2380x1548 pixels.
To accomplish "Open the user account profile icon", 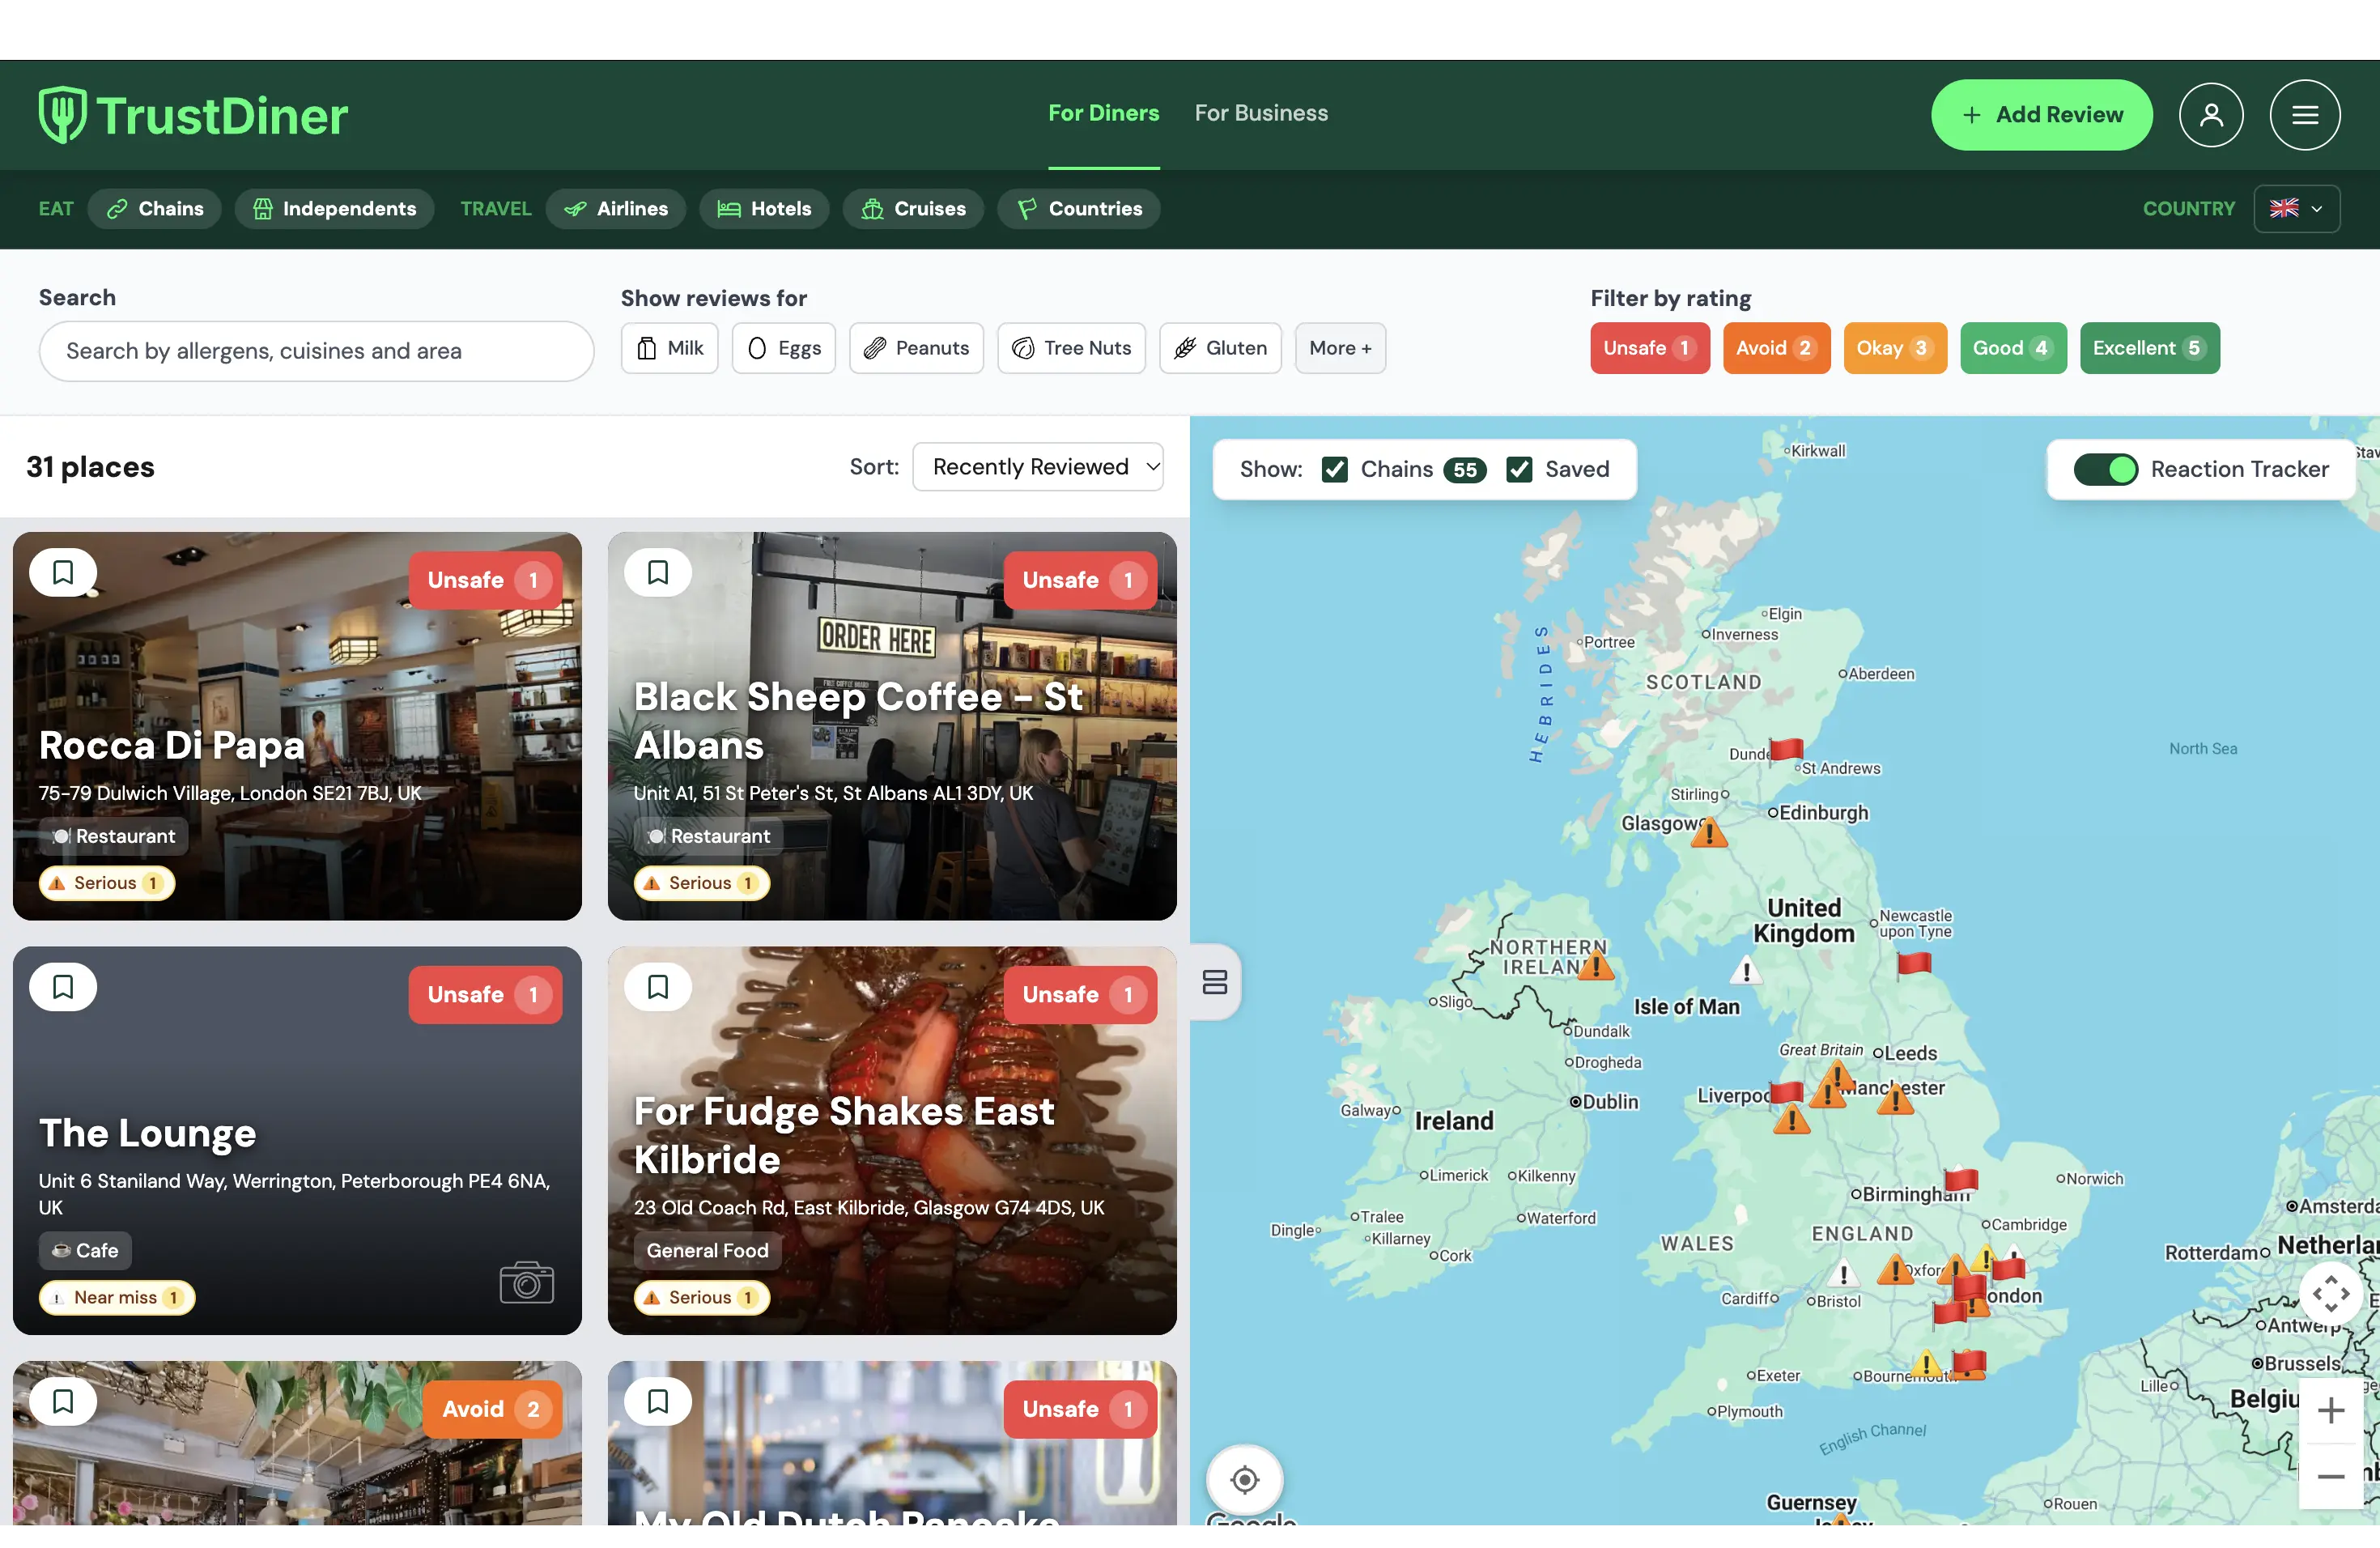I will [2211, 115].
